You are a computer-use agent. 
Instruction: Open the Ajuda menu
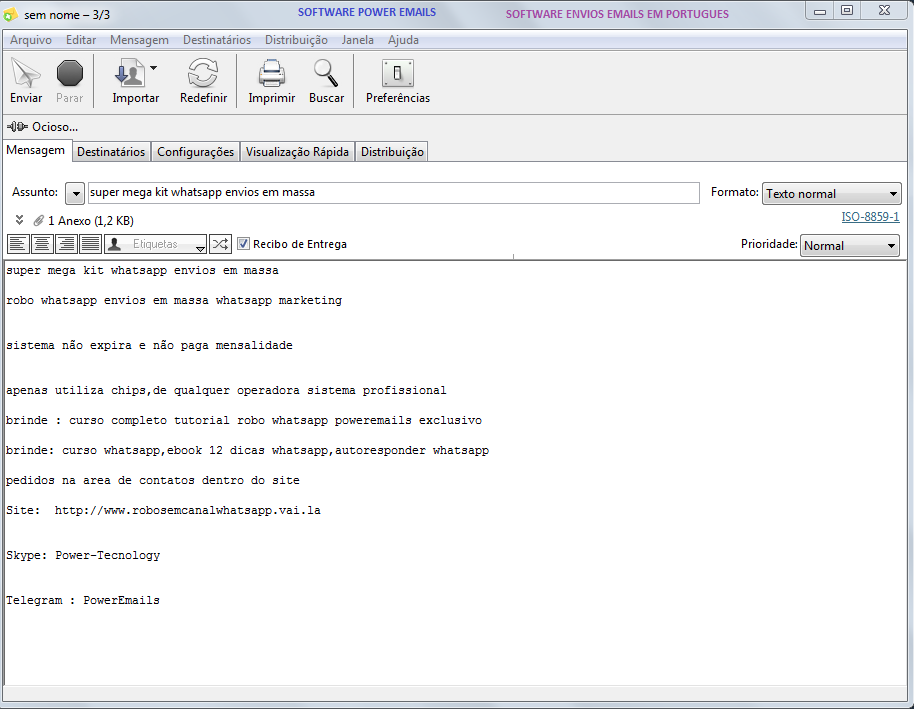pyautogui.click(x=403, y=40)
